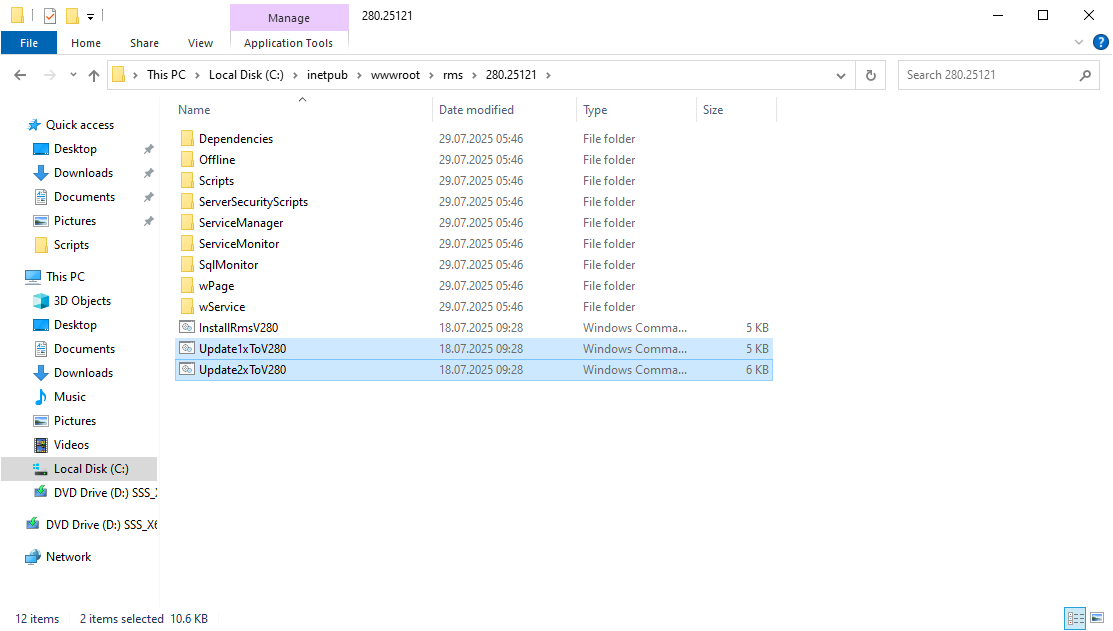Select the Dependencies folder icon
1113x631 pixels.
tap(187, 138)
